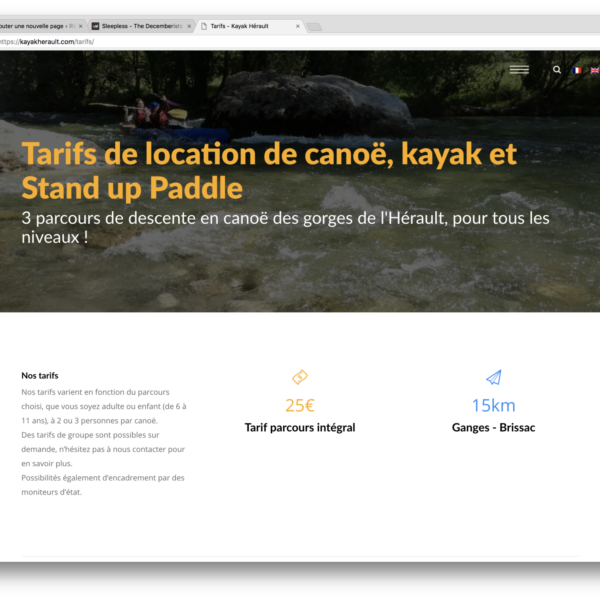
Task: Click 'Tarif parcours intégral' label
Action: (299, 428)
